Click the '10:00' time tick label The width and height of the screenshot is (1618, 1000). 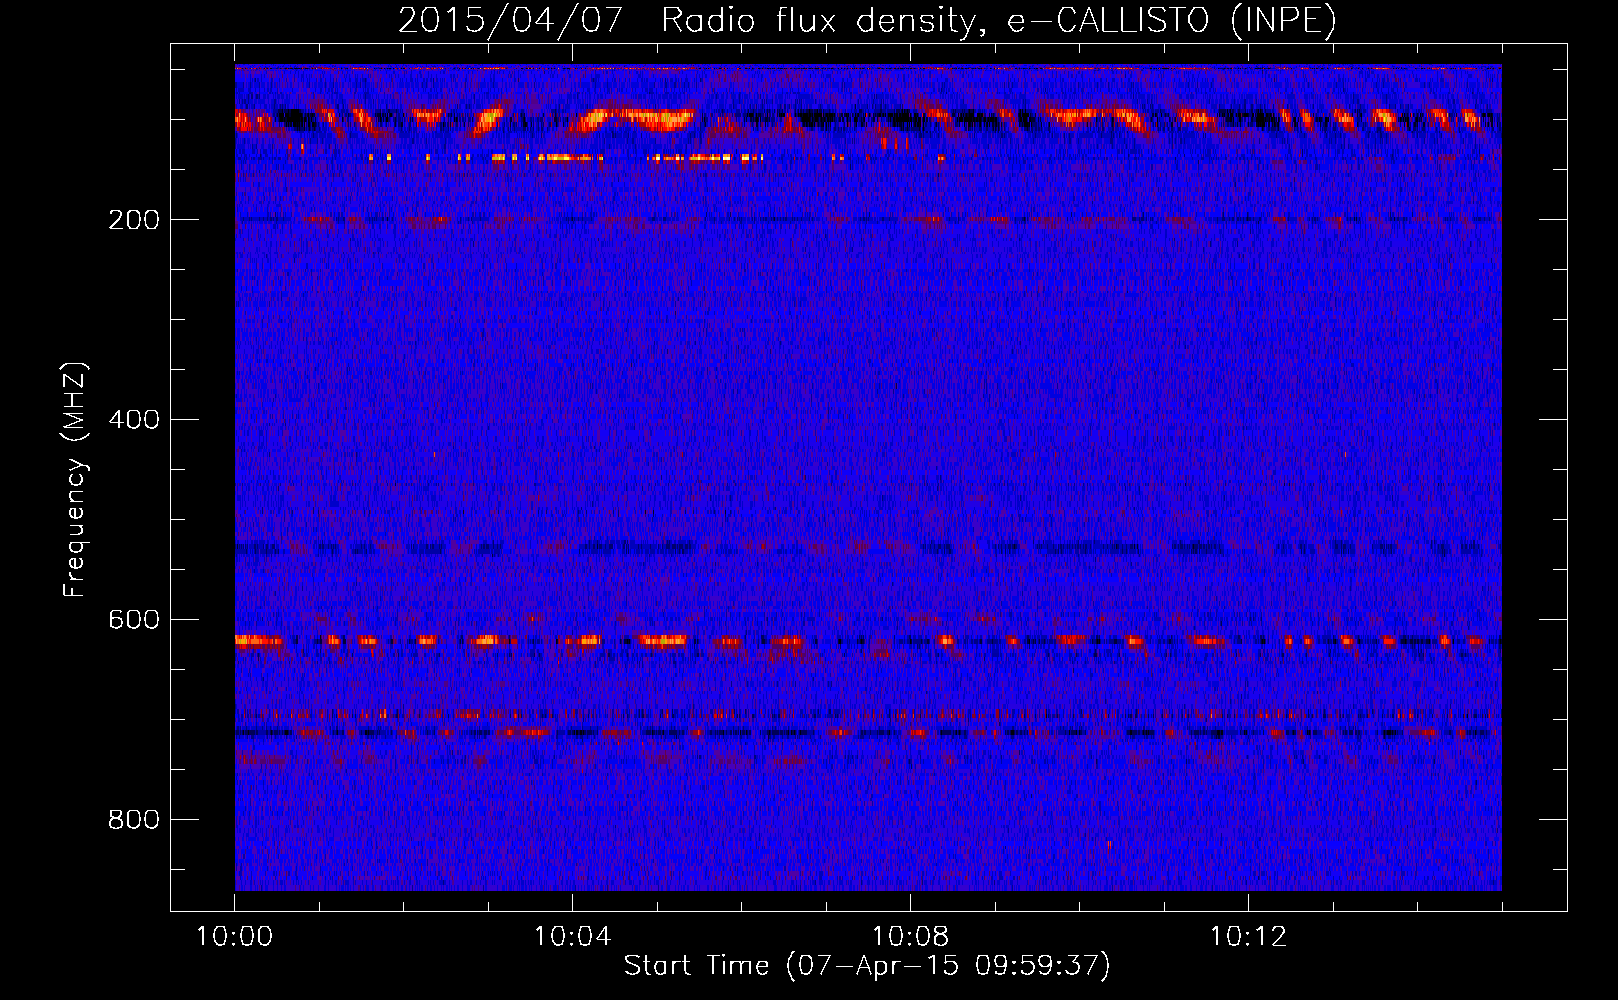pos(234,937)
